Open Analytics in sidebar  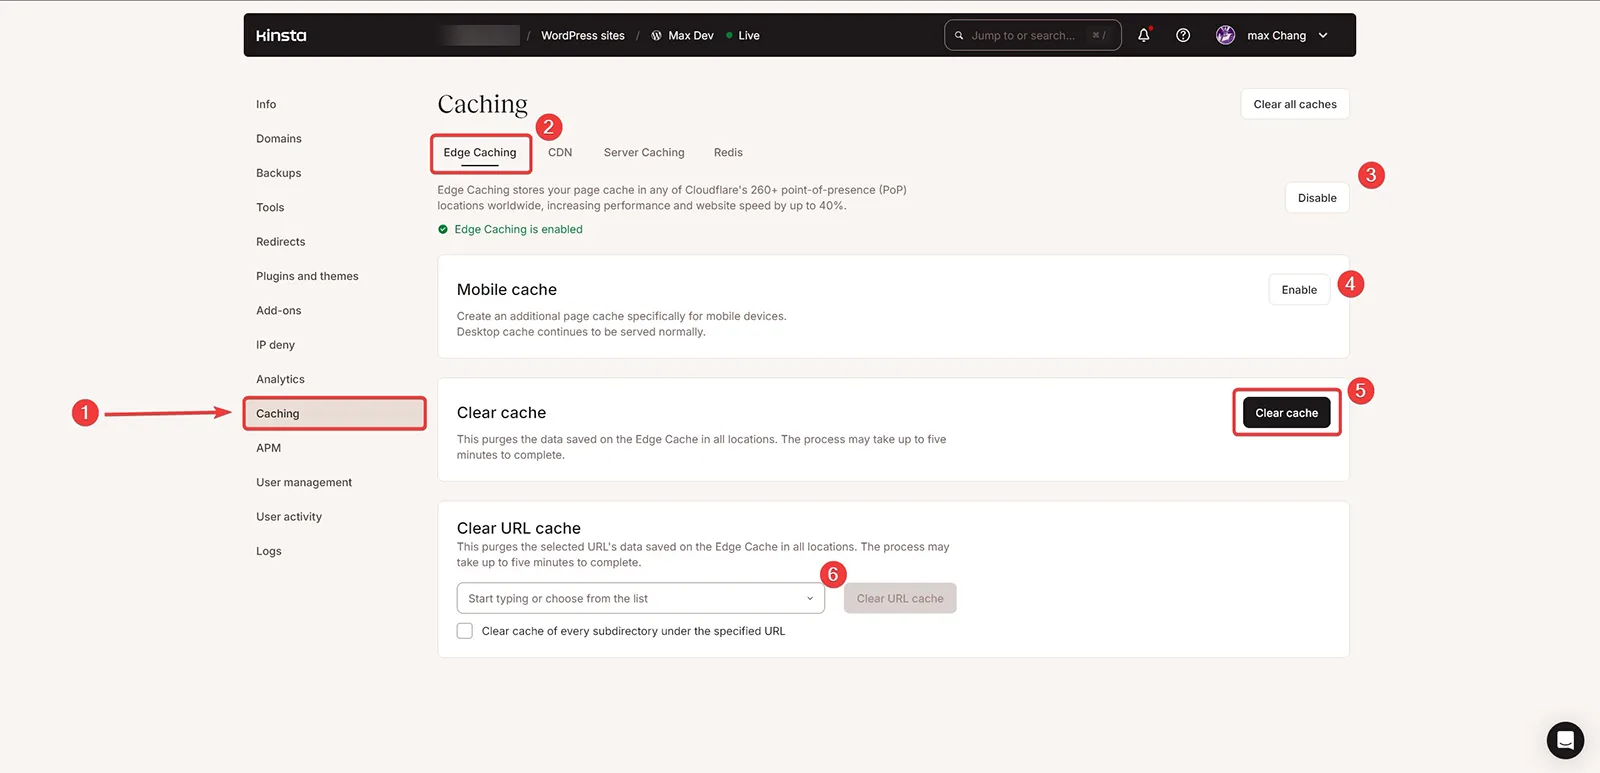(280, 380)
